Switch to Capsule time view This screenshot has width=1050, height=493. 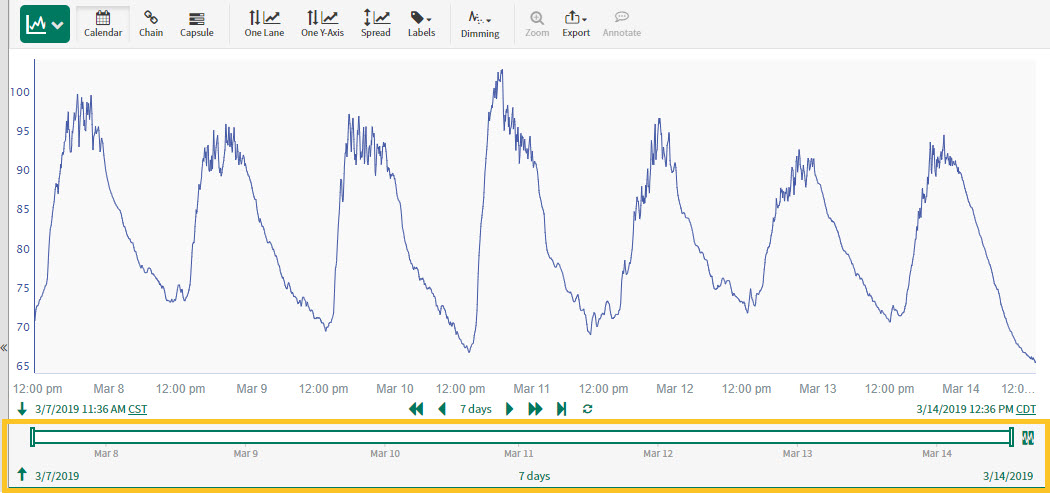click(x=196, y=23)
